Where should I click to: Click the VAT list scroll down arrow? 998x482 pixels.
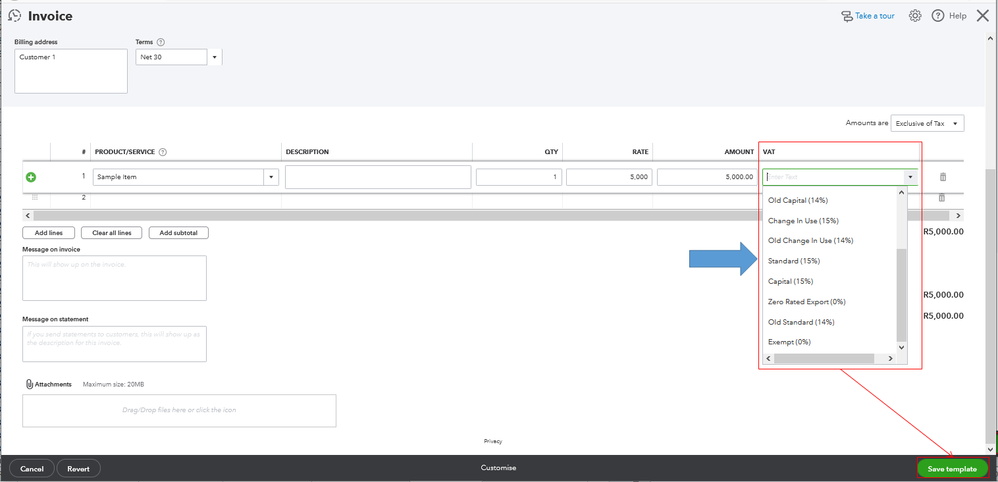click(x=901, y=347)
